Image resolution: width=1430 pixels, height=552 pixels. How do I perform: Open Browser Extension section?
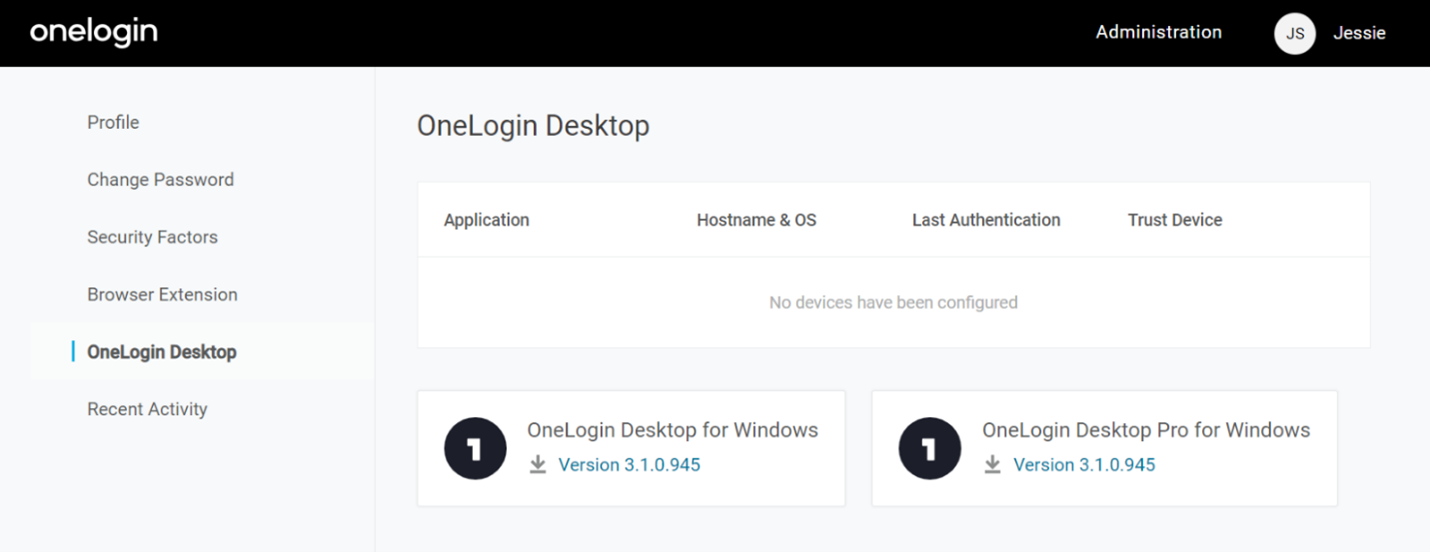coord(162,294)
